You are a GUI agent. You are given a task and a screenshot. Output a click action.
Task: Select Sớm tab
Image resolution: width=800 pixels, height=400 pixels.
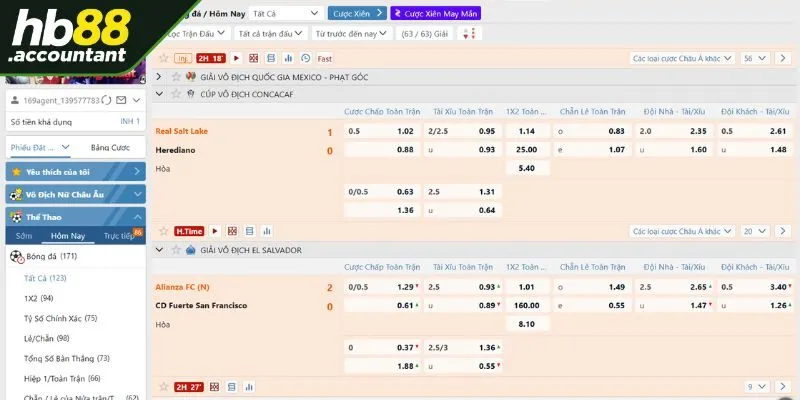[x=24, y=236]
